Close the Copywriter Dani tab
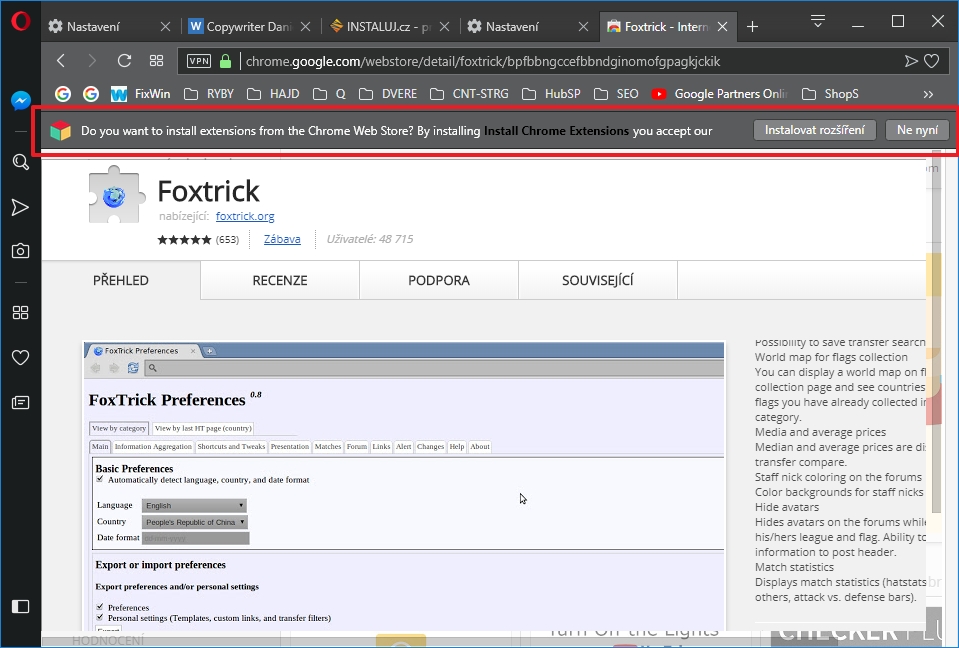The width and height of the screenshot is (959, 648). click(x=306, y=26)
